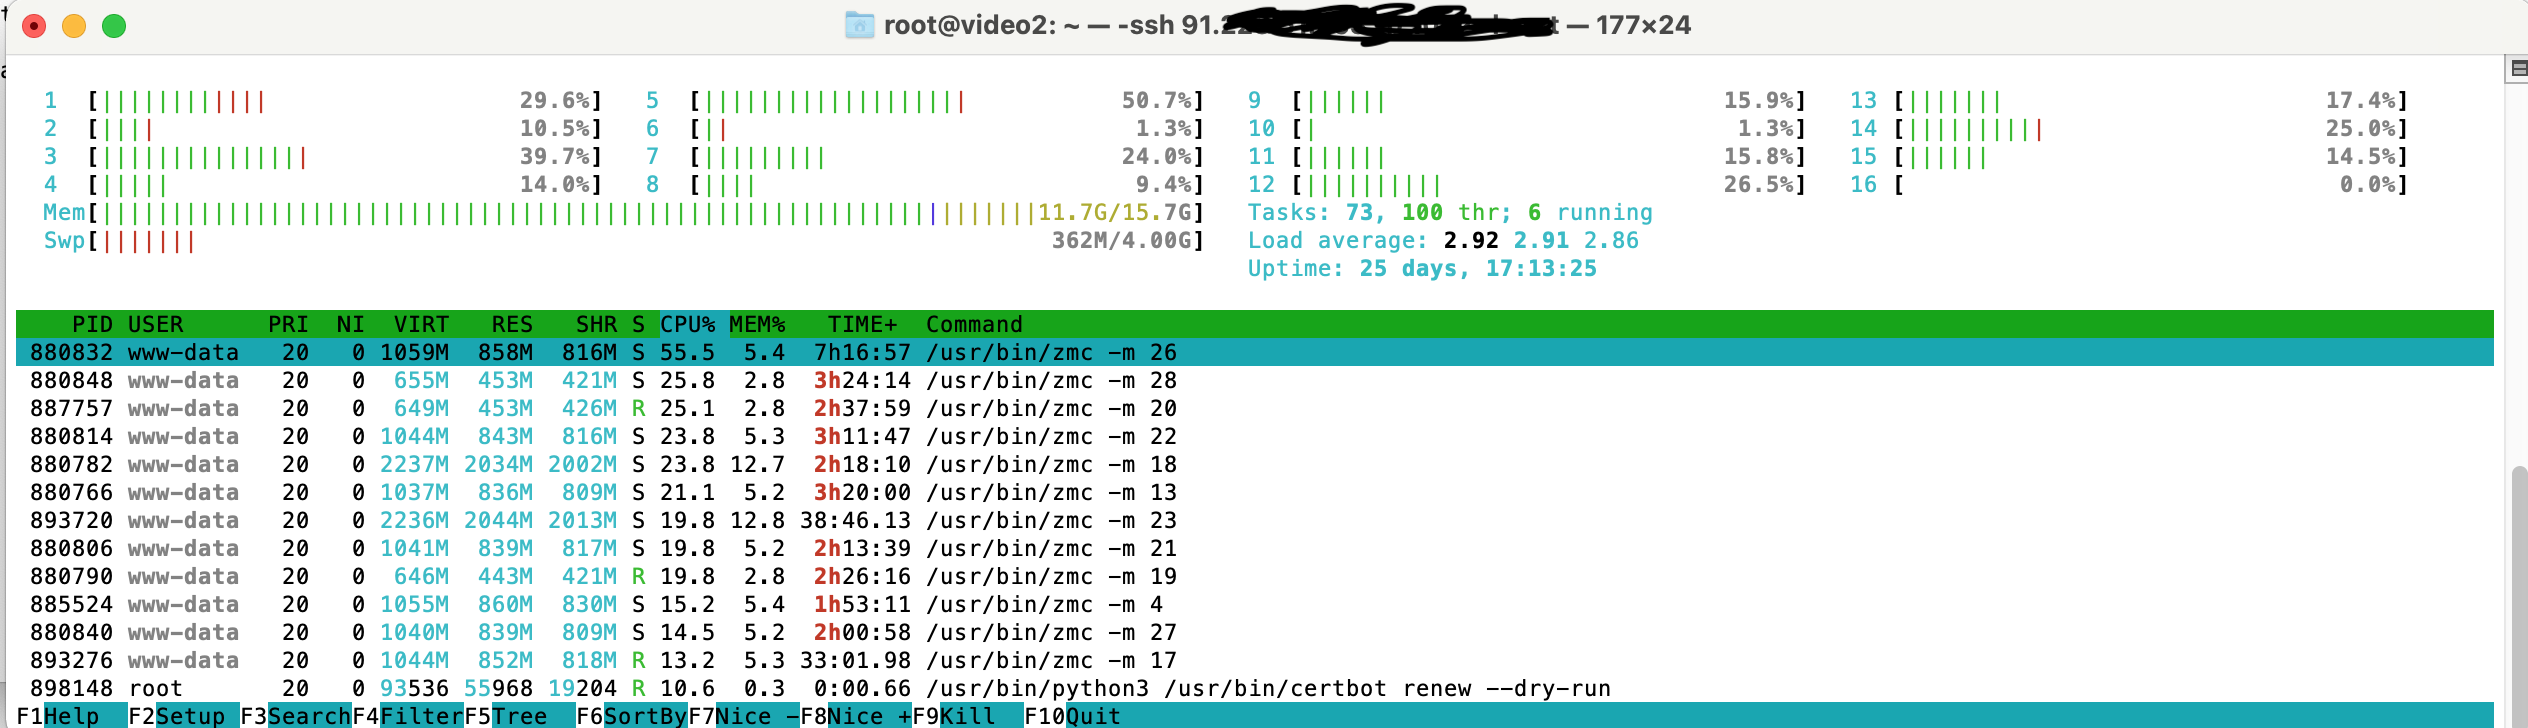The height and width of the screenshot is (728, 2528).
Task: Click the Uptime 25 days line
Action: [1422, 268]
